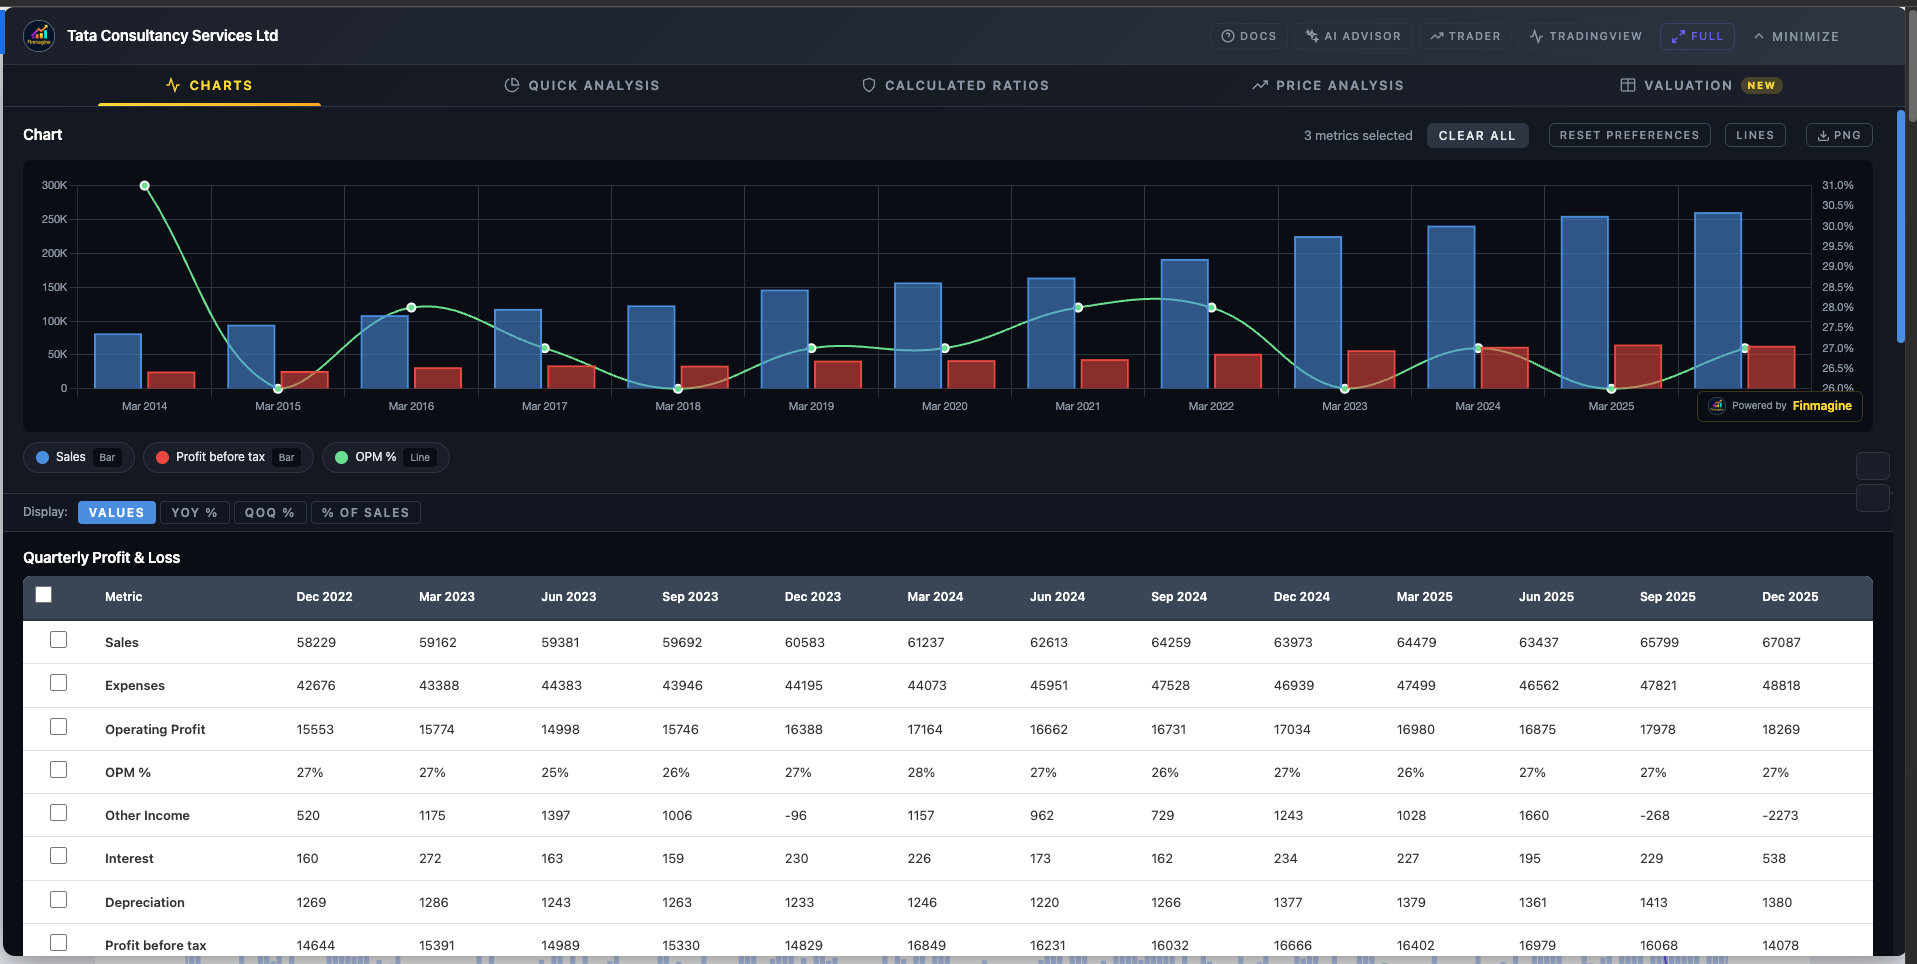
Task: Open the Calculated Ratios tab
Action: pyautogui.click(x=955, y=85)
